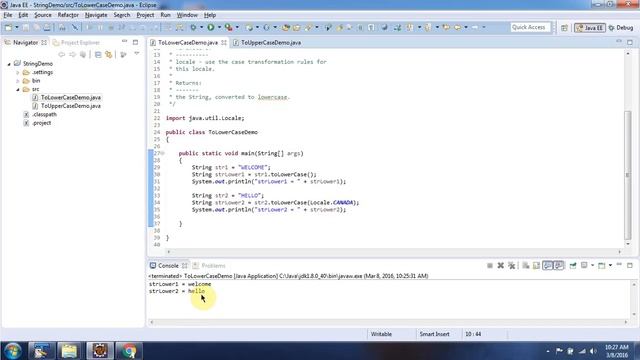Open the Project menu
This screenshot has height=360, width=640.
145,15
